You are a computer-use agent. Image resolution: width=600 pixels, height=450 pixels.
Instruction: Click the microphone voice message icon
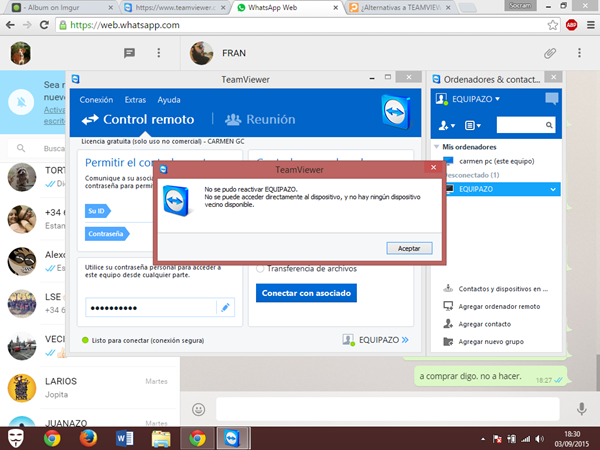tap(581, 409)
